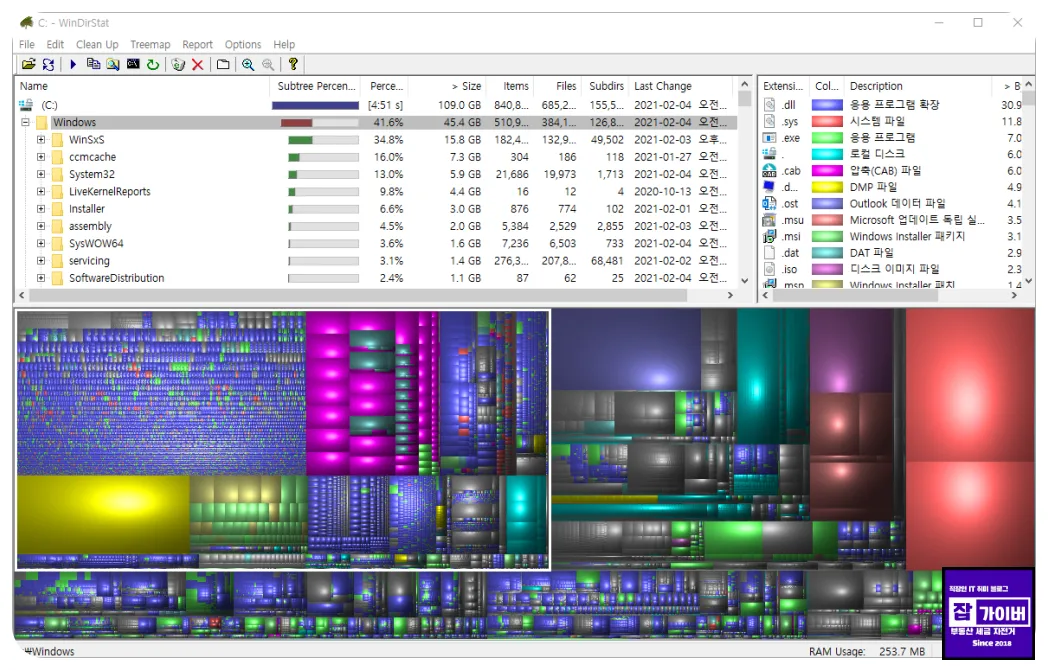Viewport: 1048px width, 670px height.
Task: Open the Help menu
Action: point(284,44)
